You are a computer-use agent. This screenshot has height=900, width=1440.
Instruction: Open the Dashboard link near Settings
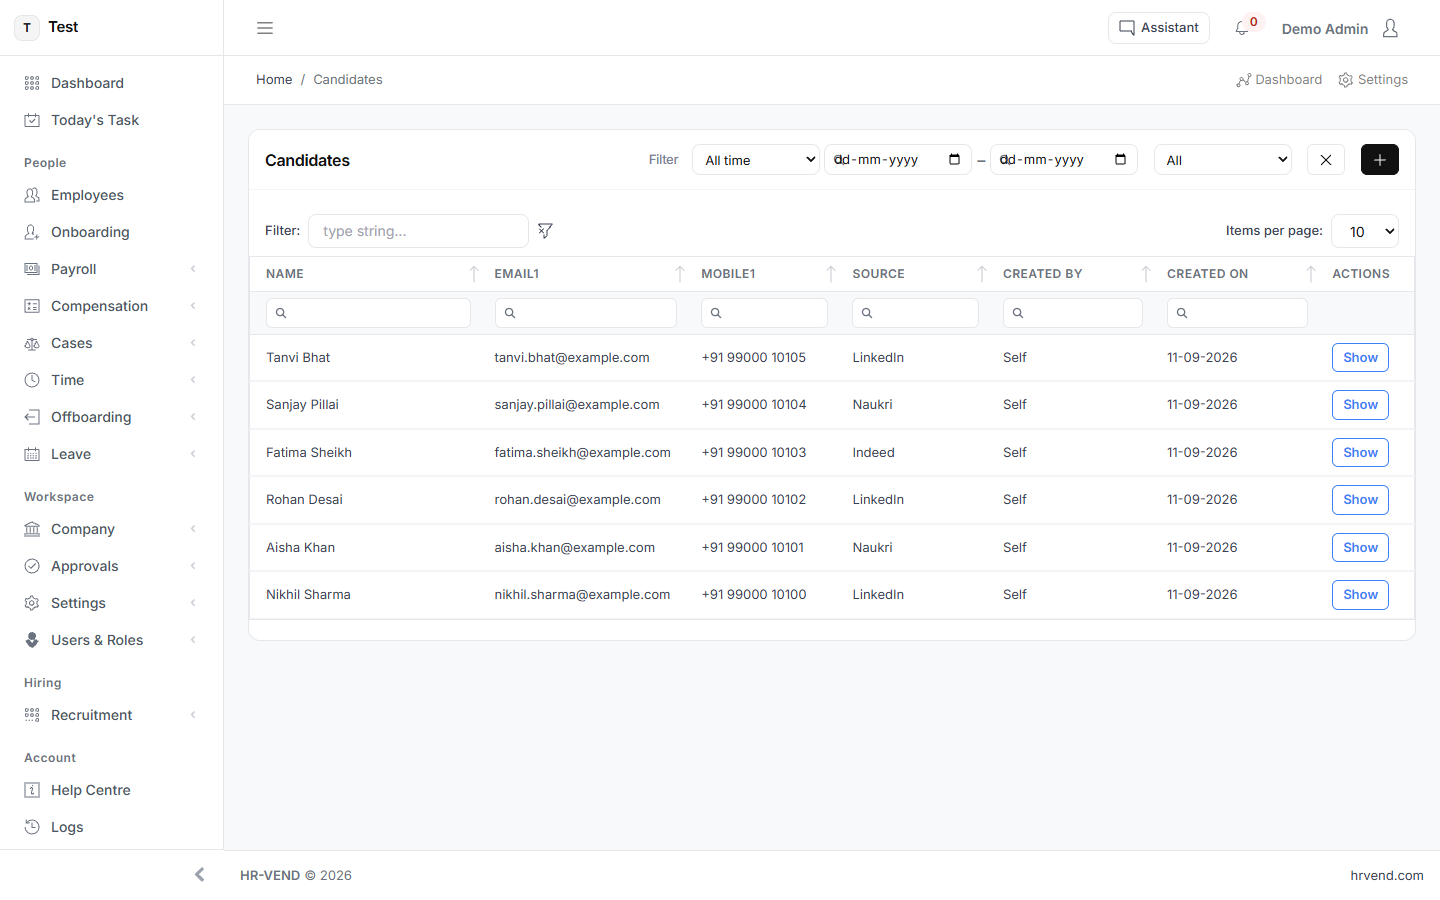(x=1279, y=80)
